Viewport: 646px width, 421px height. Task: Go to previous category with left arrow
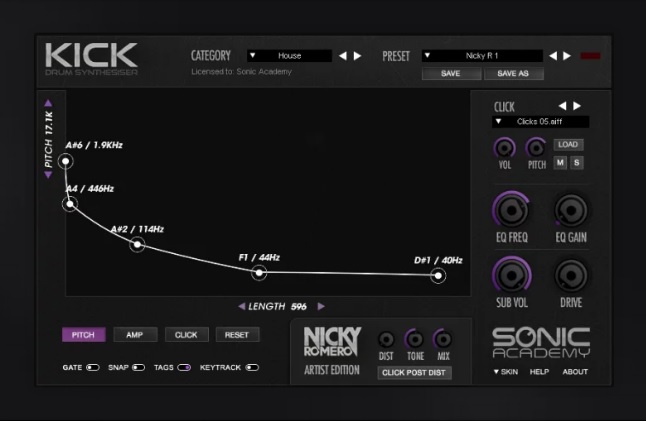pyautogui.click(x=343, y=56)
